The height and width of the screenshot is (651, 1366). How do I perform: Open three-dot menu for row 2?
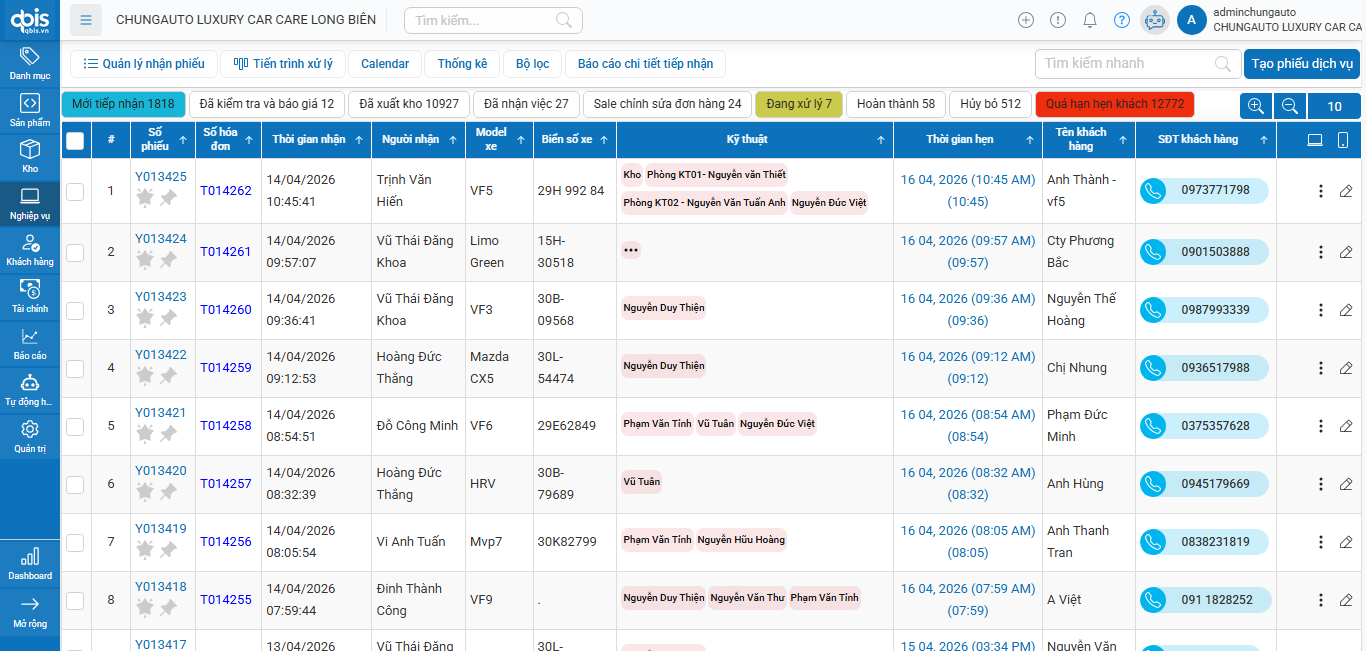(1320, 252)
